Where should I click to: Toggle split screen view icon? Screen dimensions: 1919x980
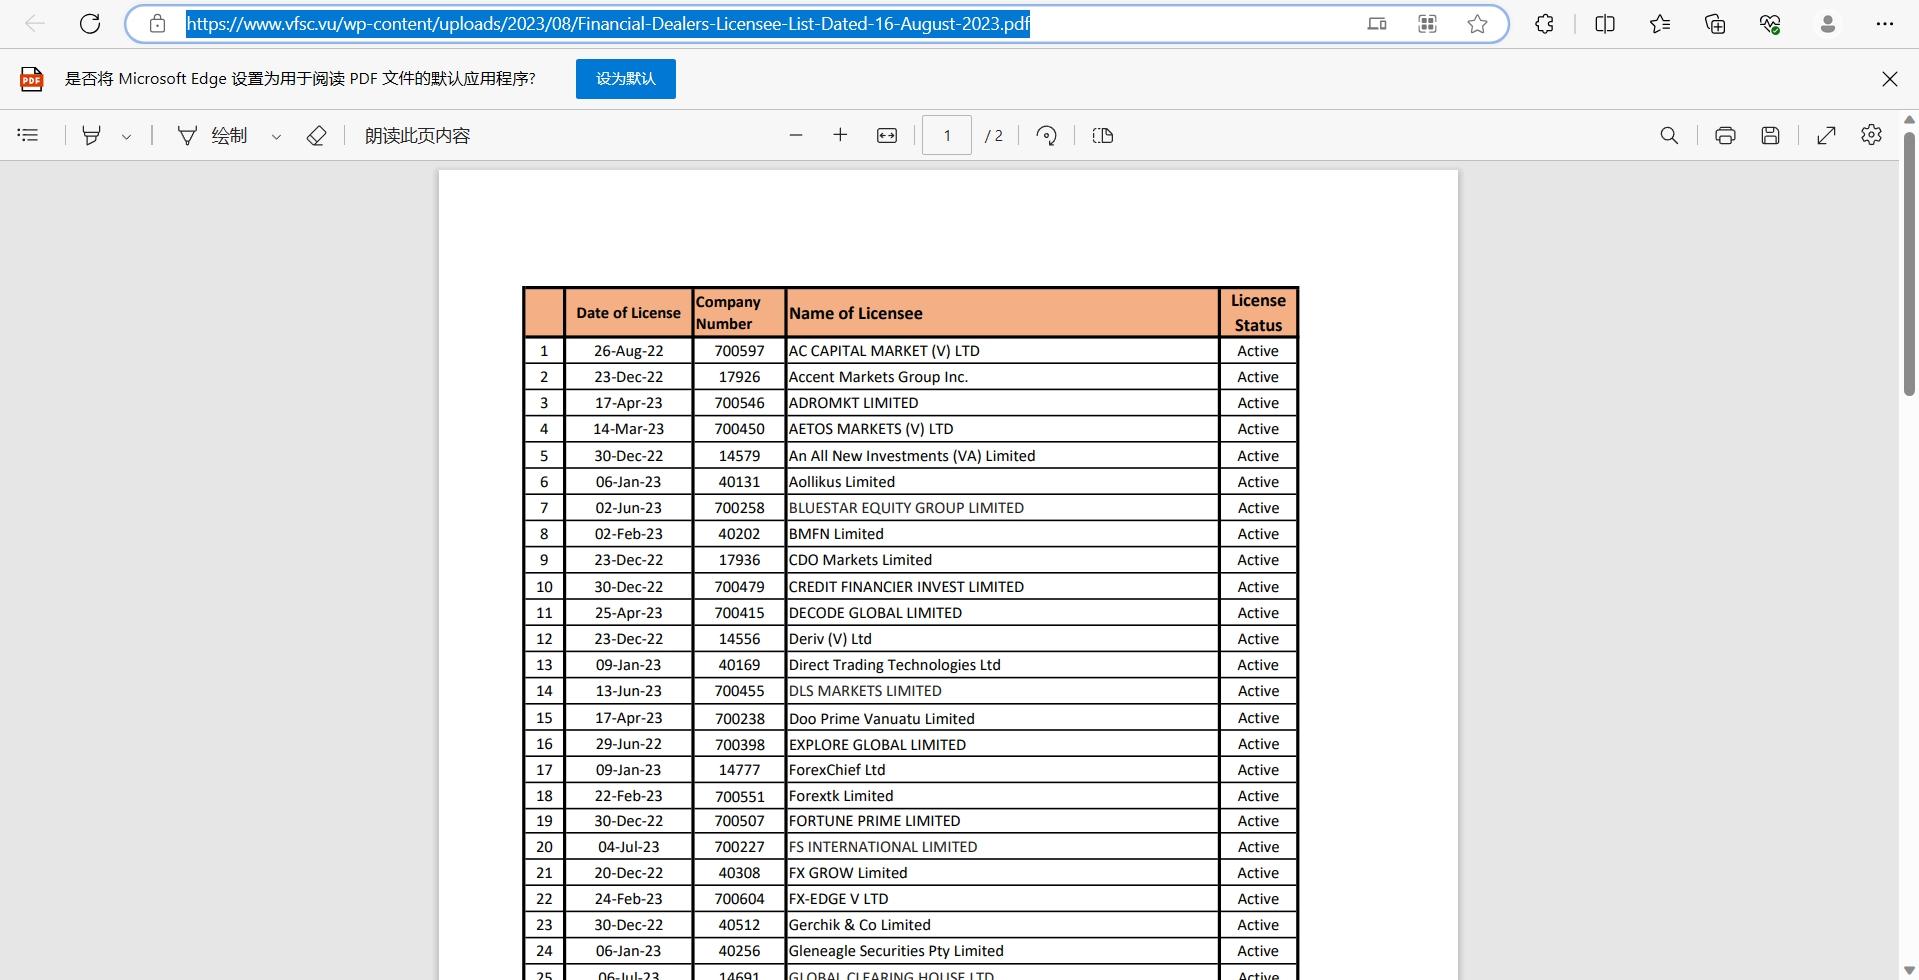click(x=1605, y=24)
